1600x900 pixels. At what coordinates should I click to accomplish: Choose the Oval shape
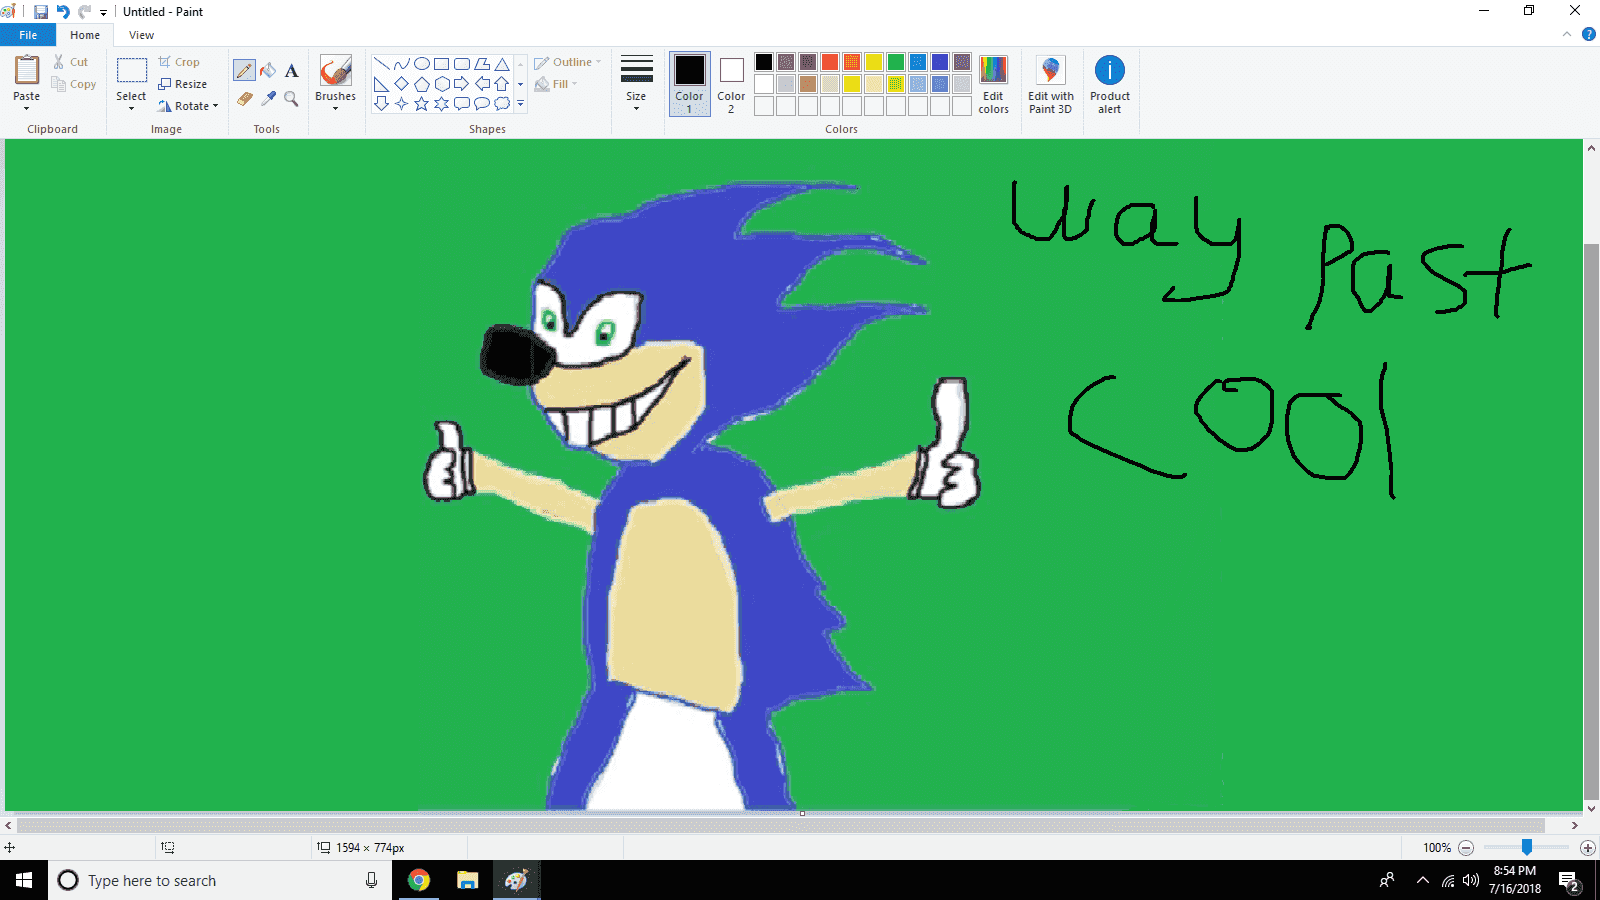(x=421, y=64)
